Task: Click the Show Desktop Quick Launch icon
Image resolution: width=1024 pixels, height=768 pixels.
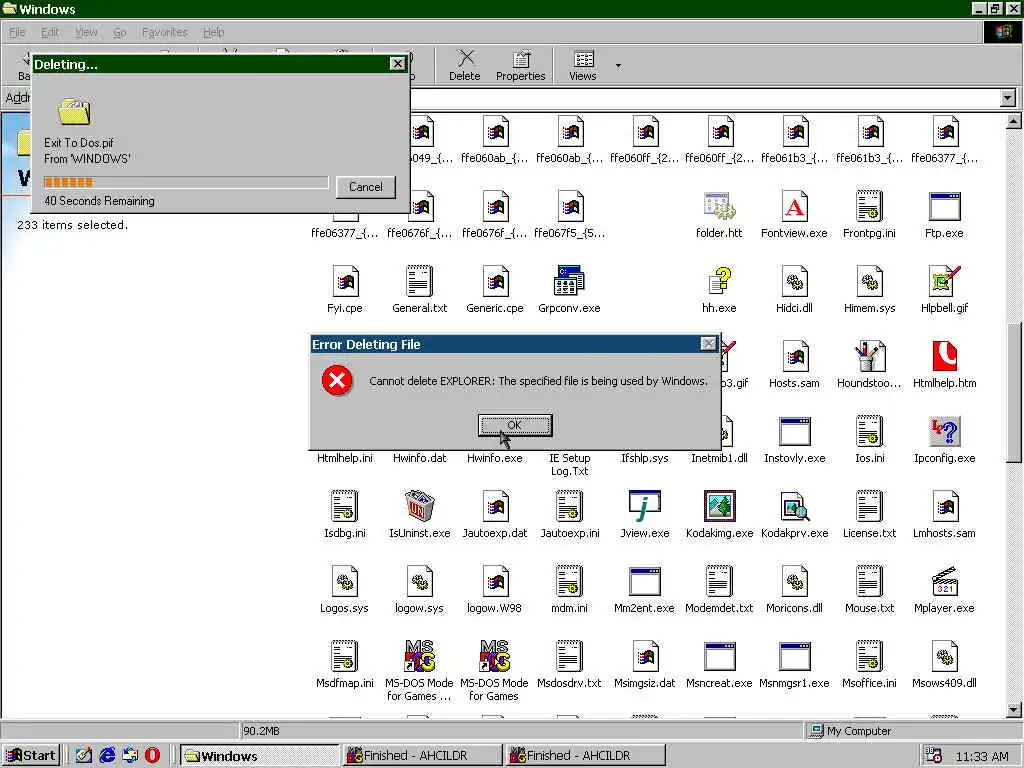Action: tap(84, 756)
